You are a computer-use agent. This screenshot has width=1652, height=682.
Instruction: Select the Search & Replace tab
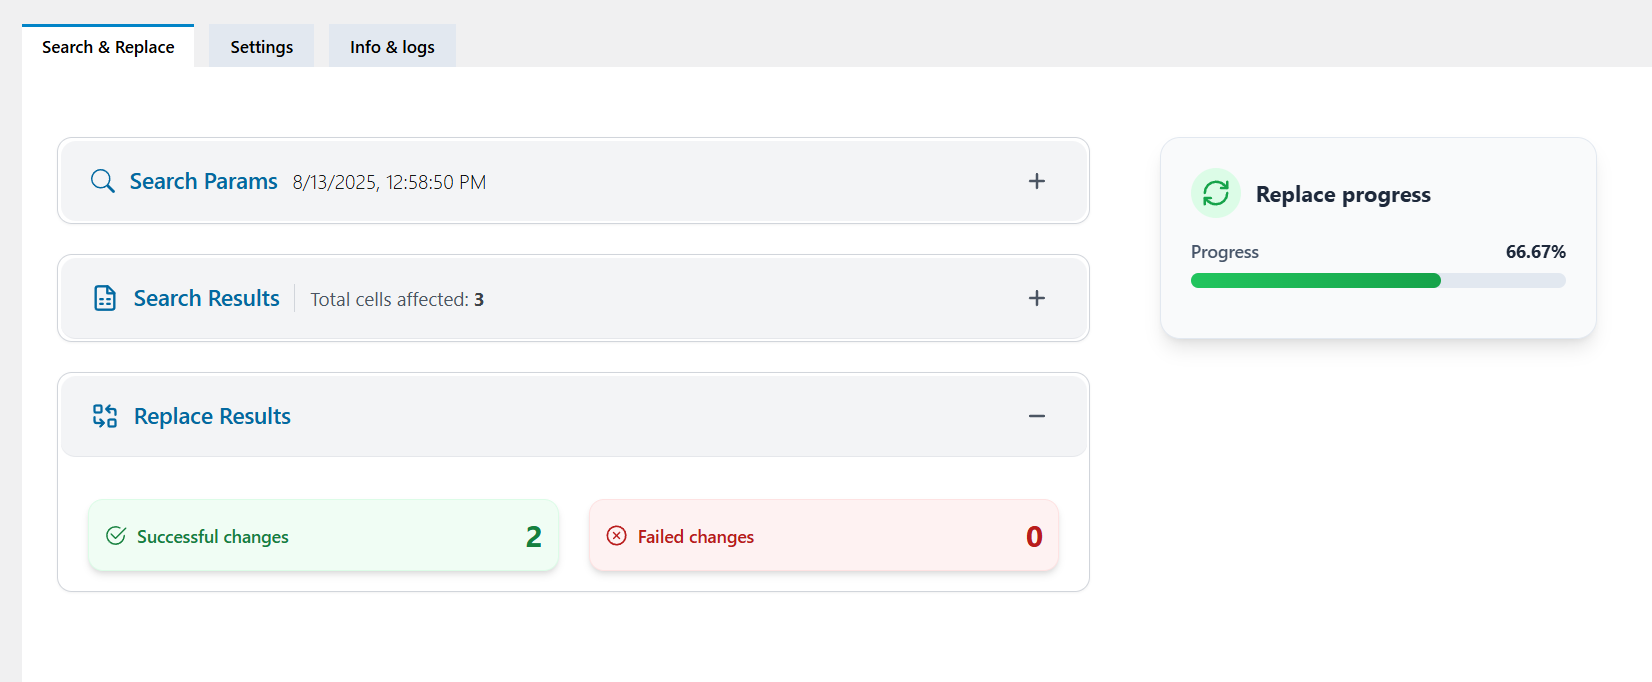[106, 46]
